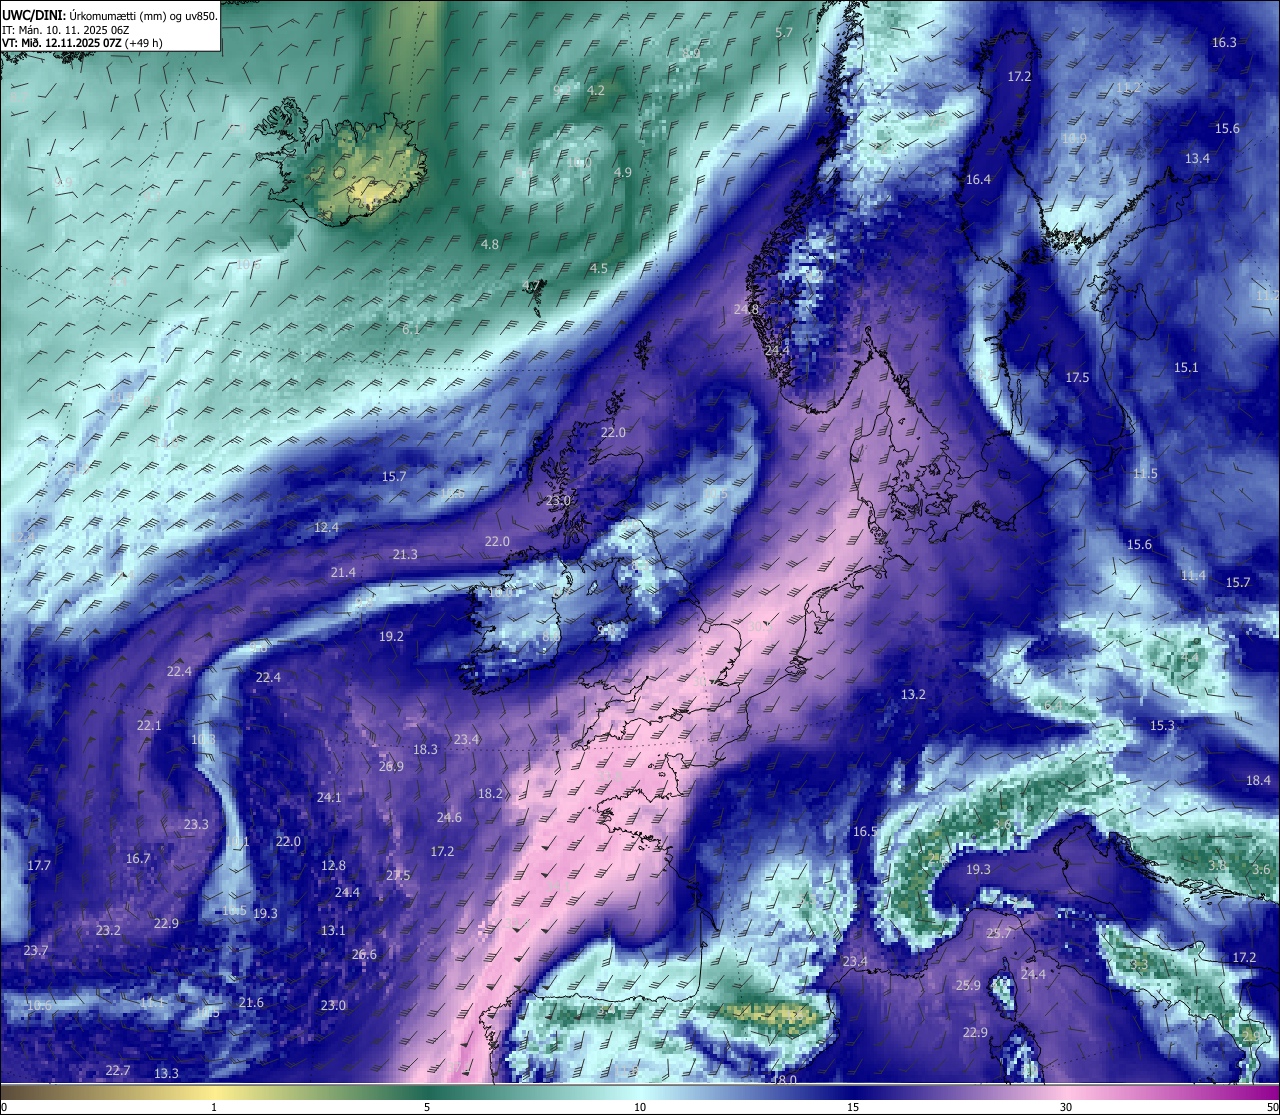The width and height of the screenshot is (1280, 1115).
Task: Click the valid time line "VT: Mið. 12.11.2025 07Z (+49 h)"
Action: (83, 43)
